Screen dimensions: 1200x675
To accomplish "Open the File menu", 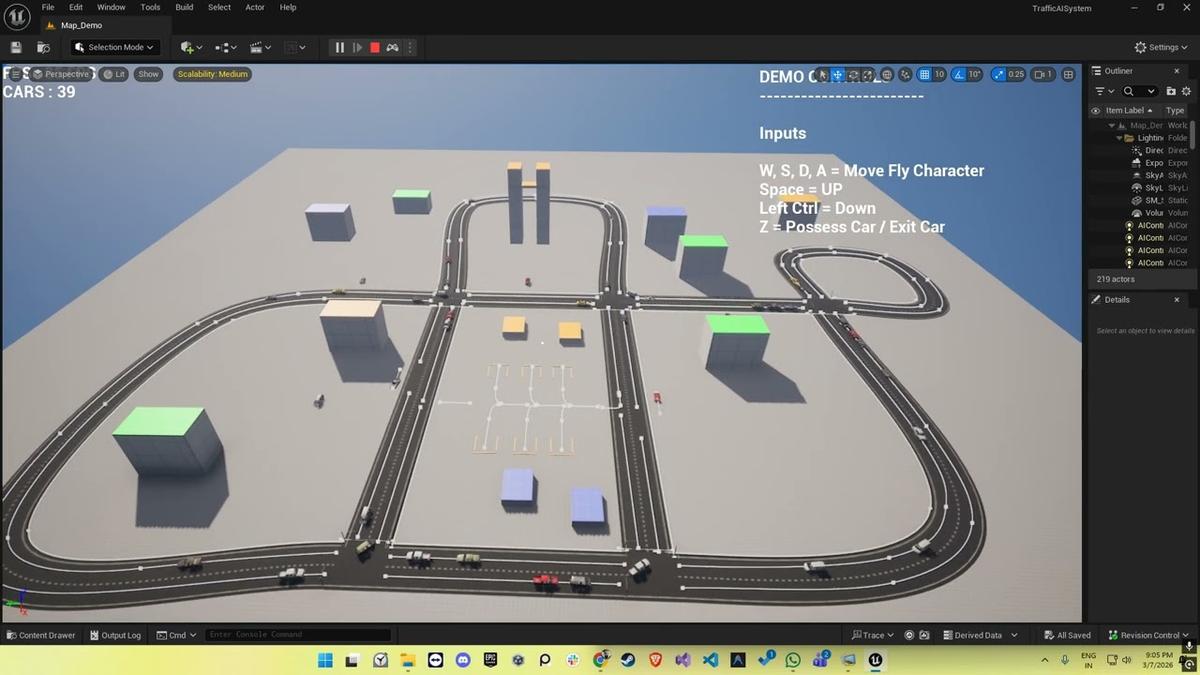I will point(48,7).
